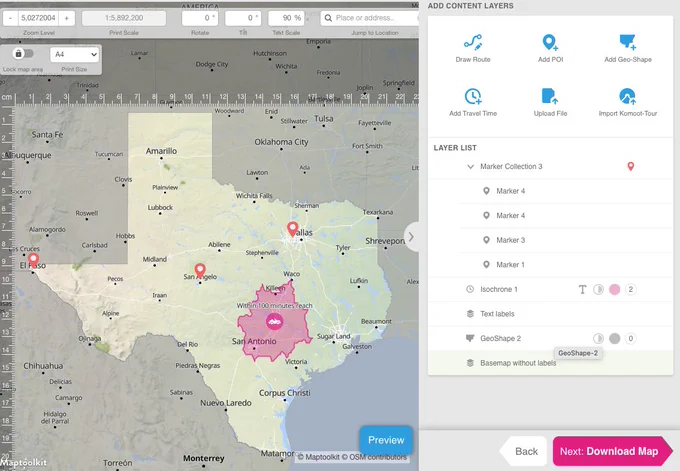Viewport: 680px width, 471px height.
Task: Click the 'Within 100 minutes reach' map label
Action: pos(274,305)
